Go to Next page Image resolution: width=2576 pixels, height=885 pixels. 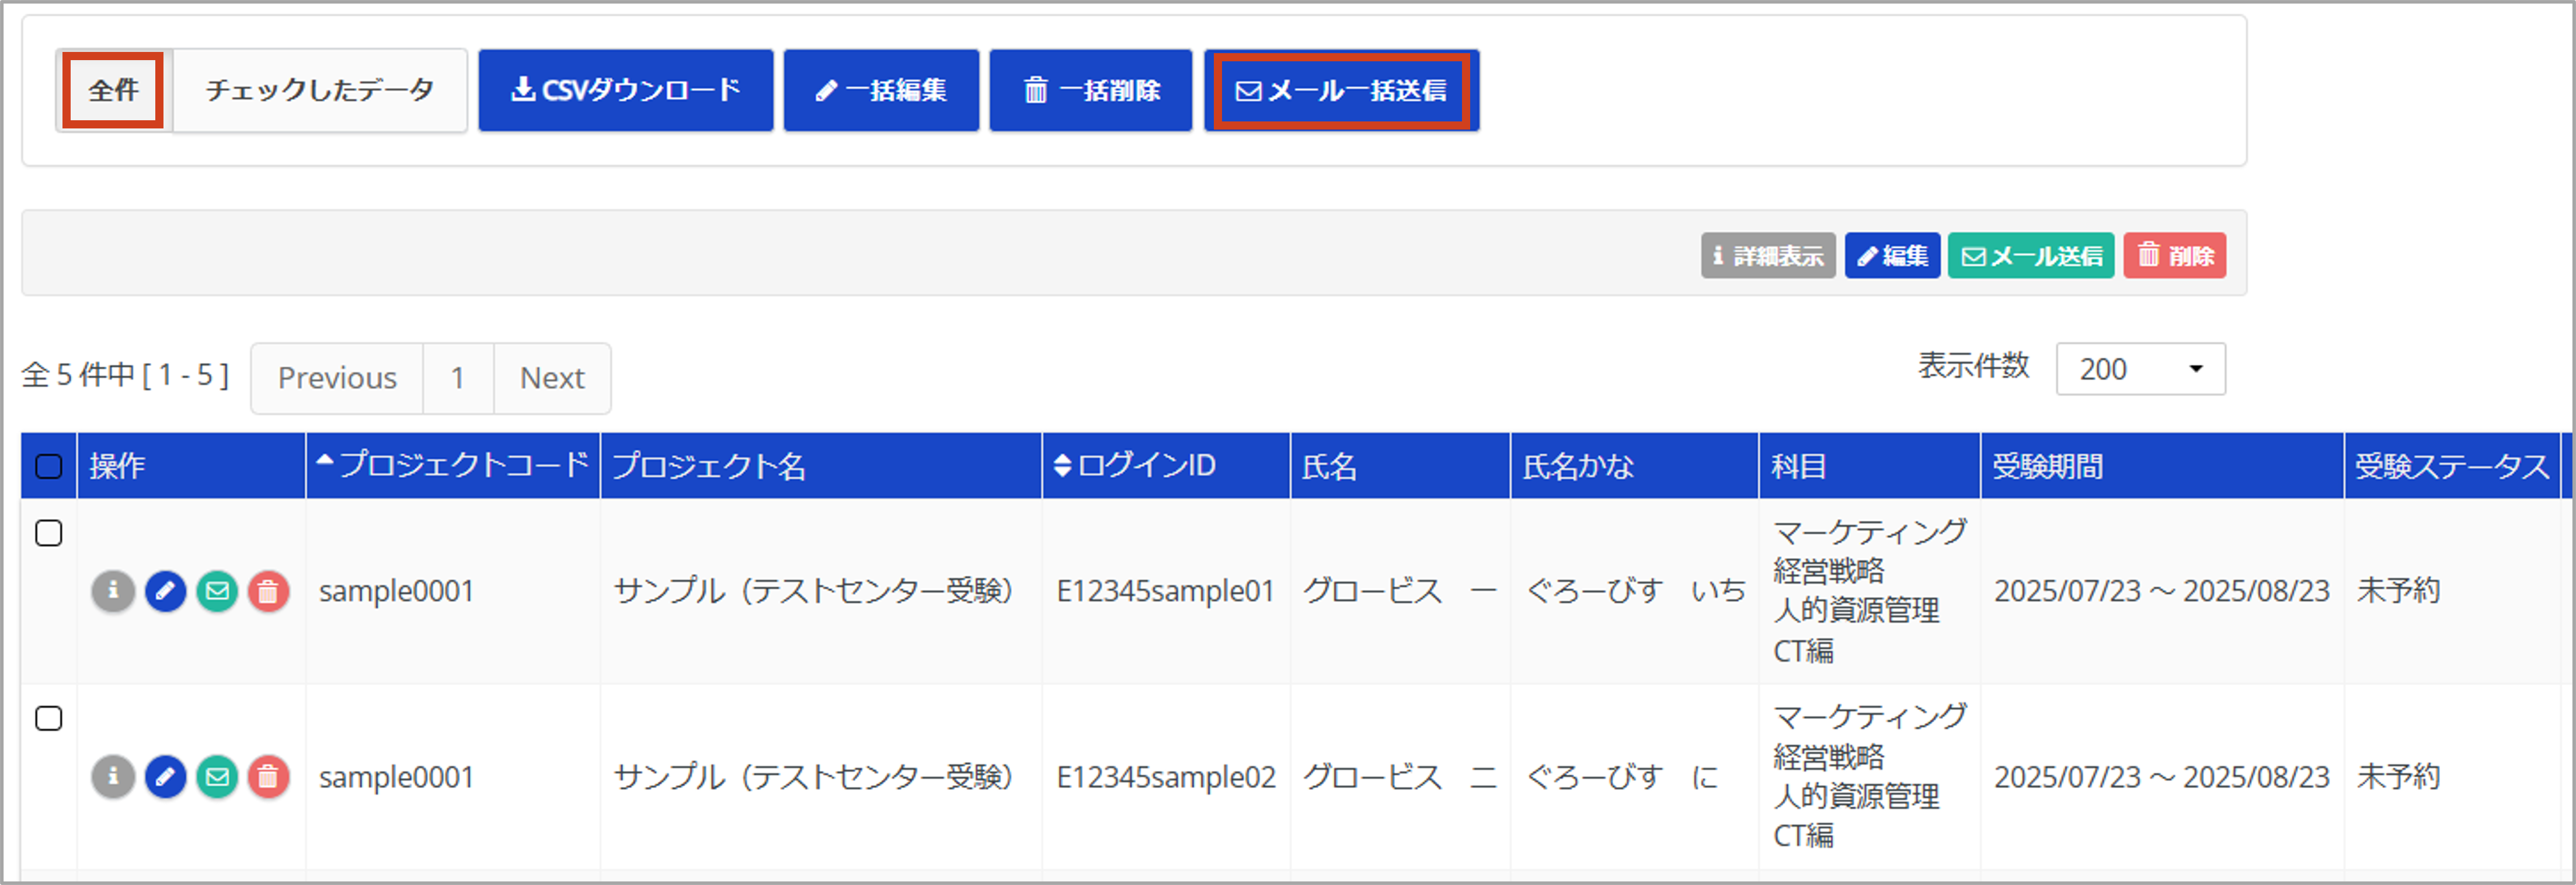click(552, 378)
